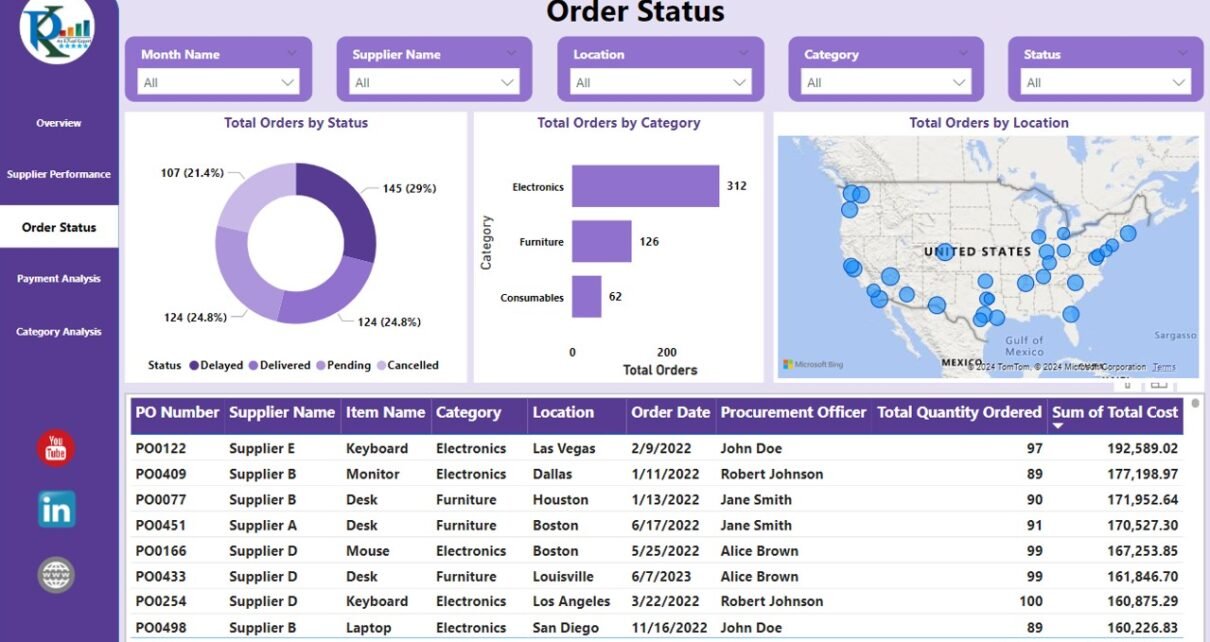This screenshot has width=1210, height=642.
Task: Expand the Month Name dropdown
Action: pyautogui.click(x=288, y=83)
